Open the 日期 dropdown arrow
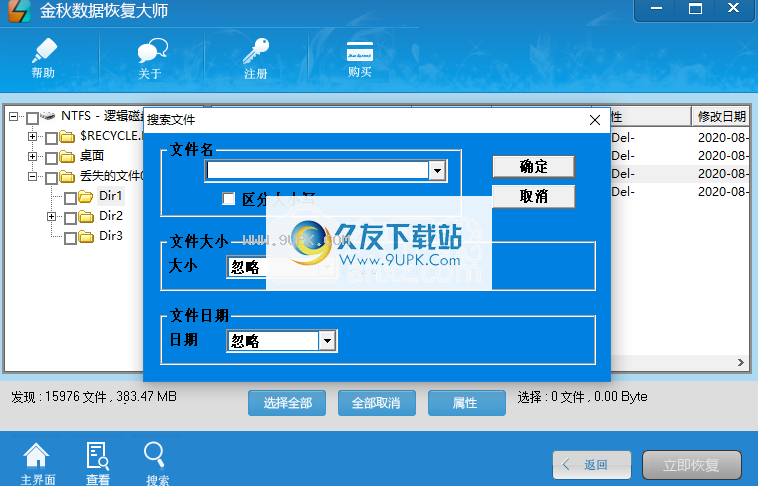758x486 pixels. click(x=327, y=341)
